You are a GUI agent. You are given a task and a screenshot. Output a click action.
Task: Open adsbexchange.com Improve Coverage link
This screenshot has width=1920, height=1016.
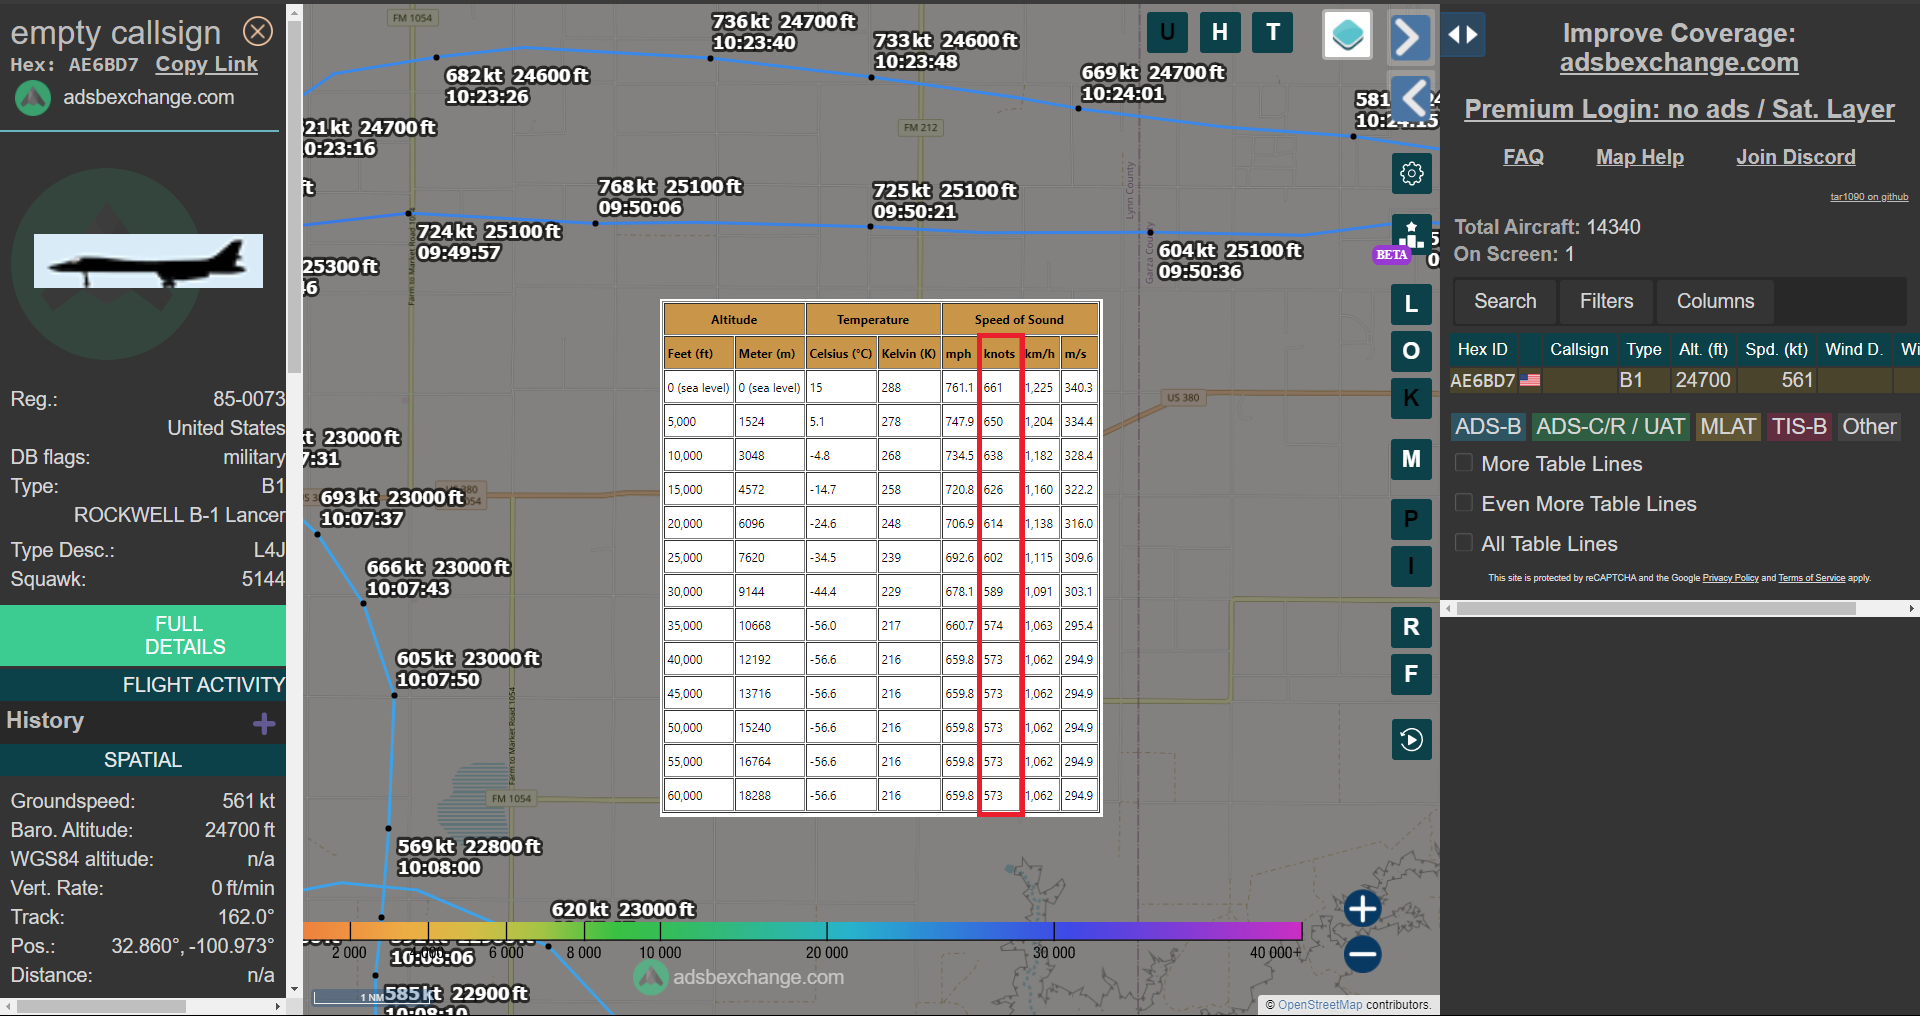click(1679, 62)
